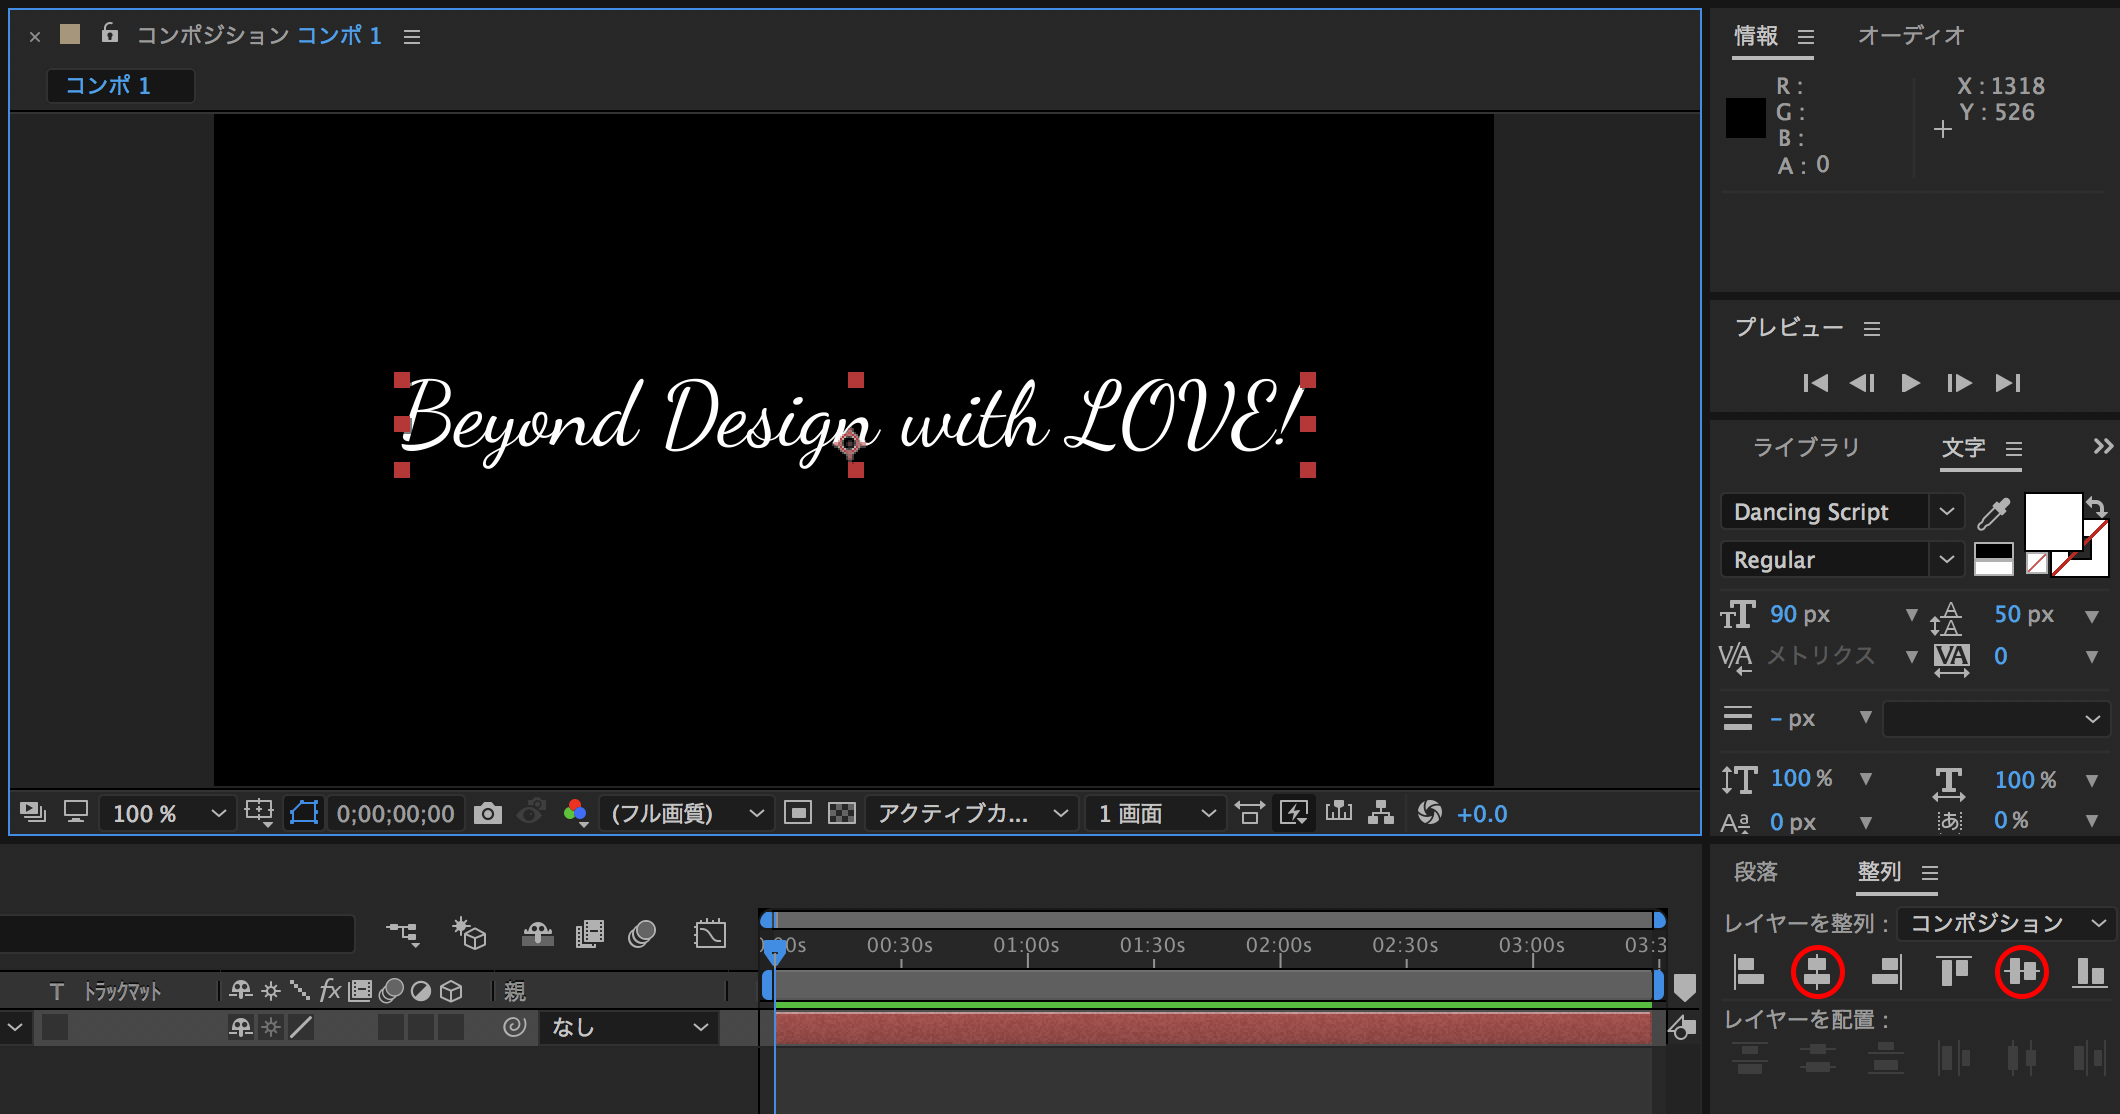2120x1114 pixels.
Task: Expand the font family dropdown for Dancing Script
Action: click(1946, 511)
